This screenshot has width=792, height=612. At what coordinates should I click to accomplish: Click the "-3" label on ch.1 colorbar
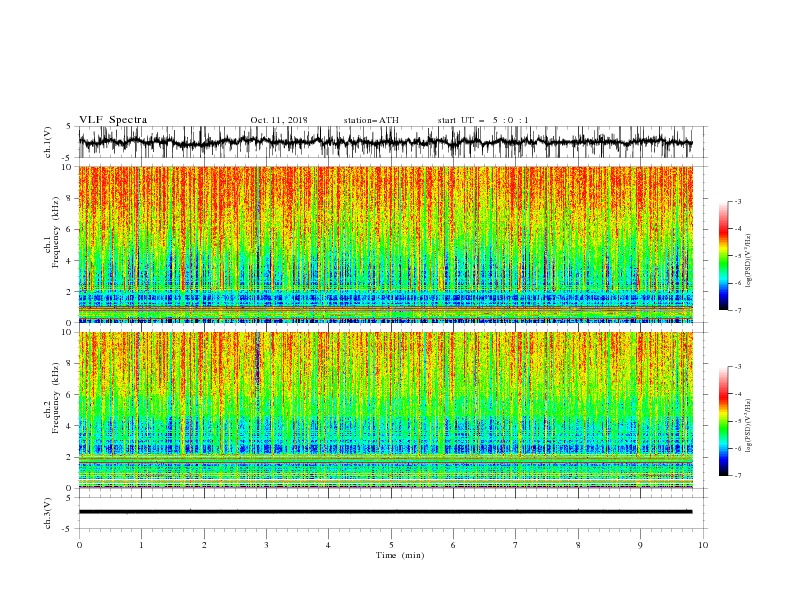tap(737, 201)
